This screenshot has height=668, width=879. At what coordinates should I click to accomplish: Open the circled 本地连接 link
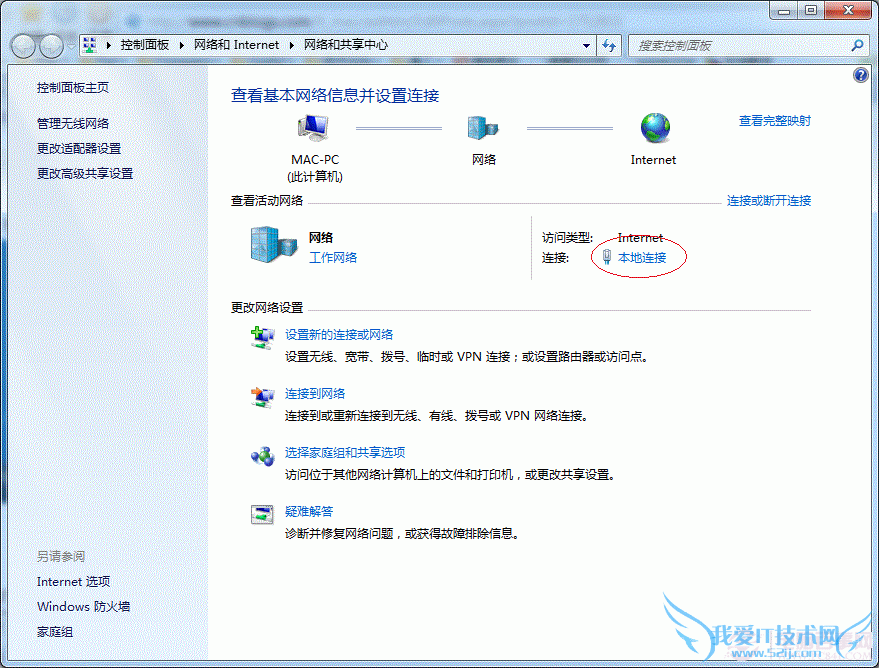click(x=645, y=257)
